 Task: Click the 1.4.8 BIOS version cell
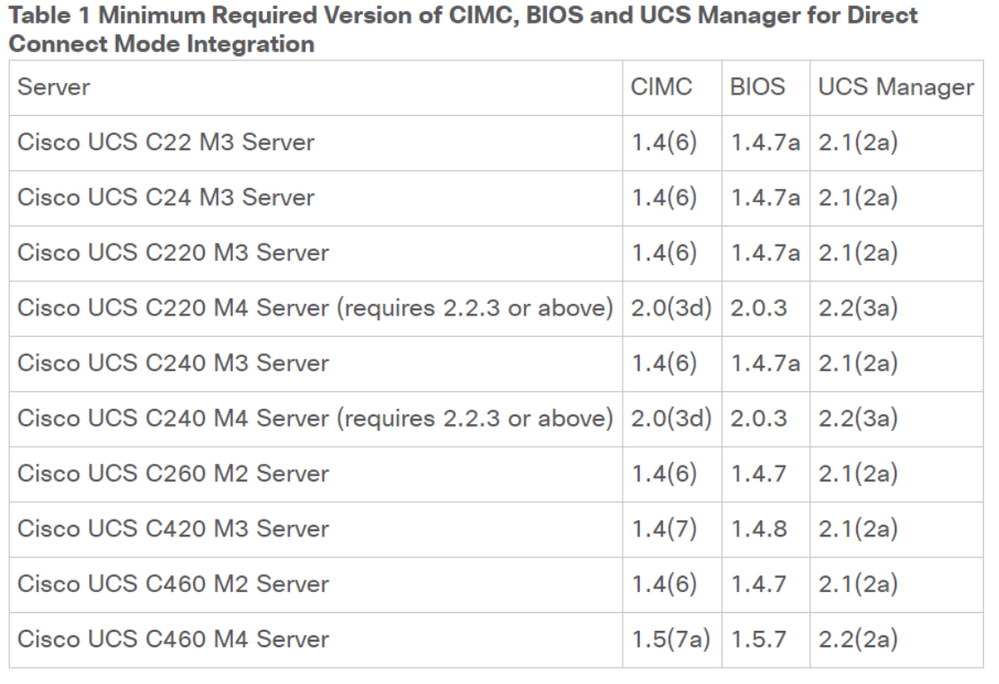(758, 529)
